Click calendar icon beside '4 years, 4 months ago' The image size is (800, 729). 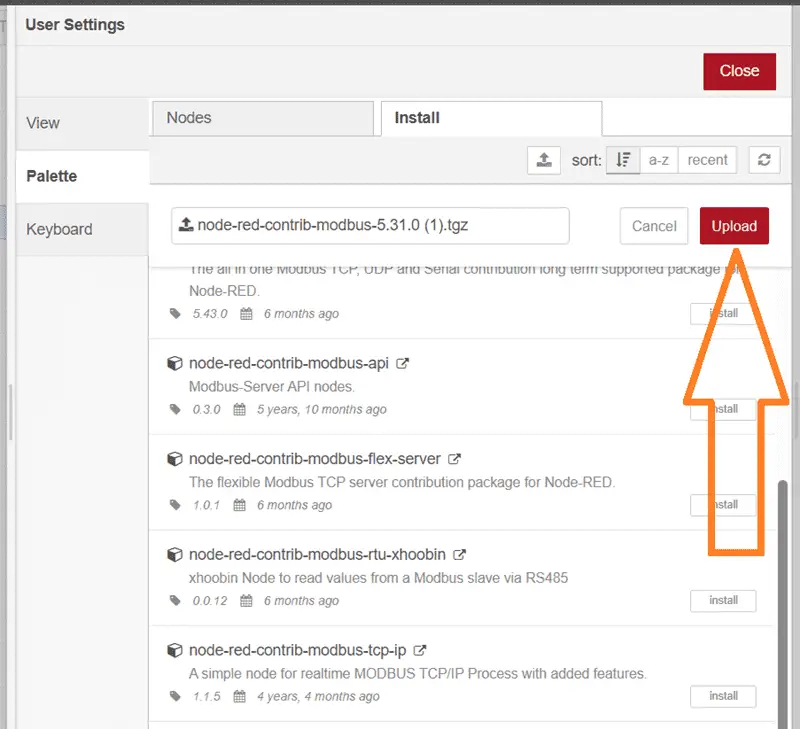click(x=239, y=696)
